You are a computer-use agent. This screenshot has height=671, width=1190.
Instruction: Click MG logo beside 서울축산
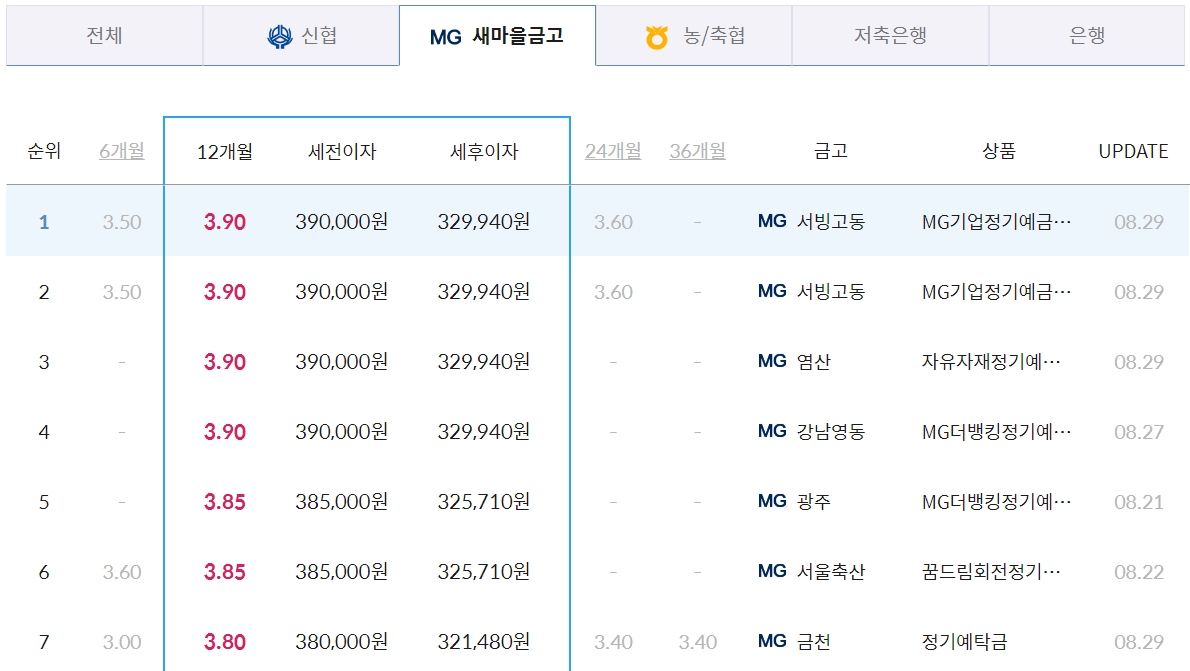(772, 572)
